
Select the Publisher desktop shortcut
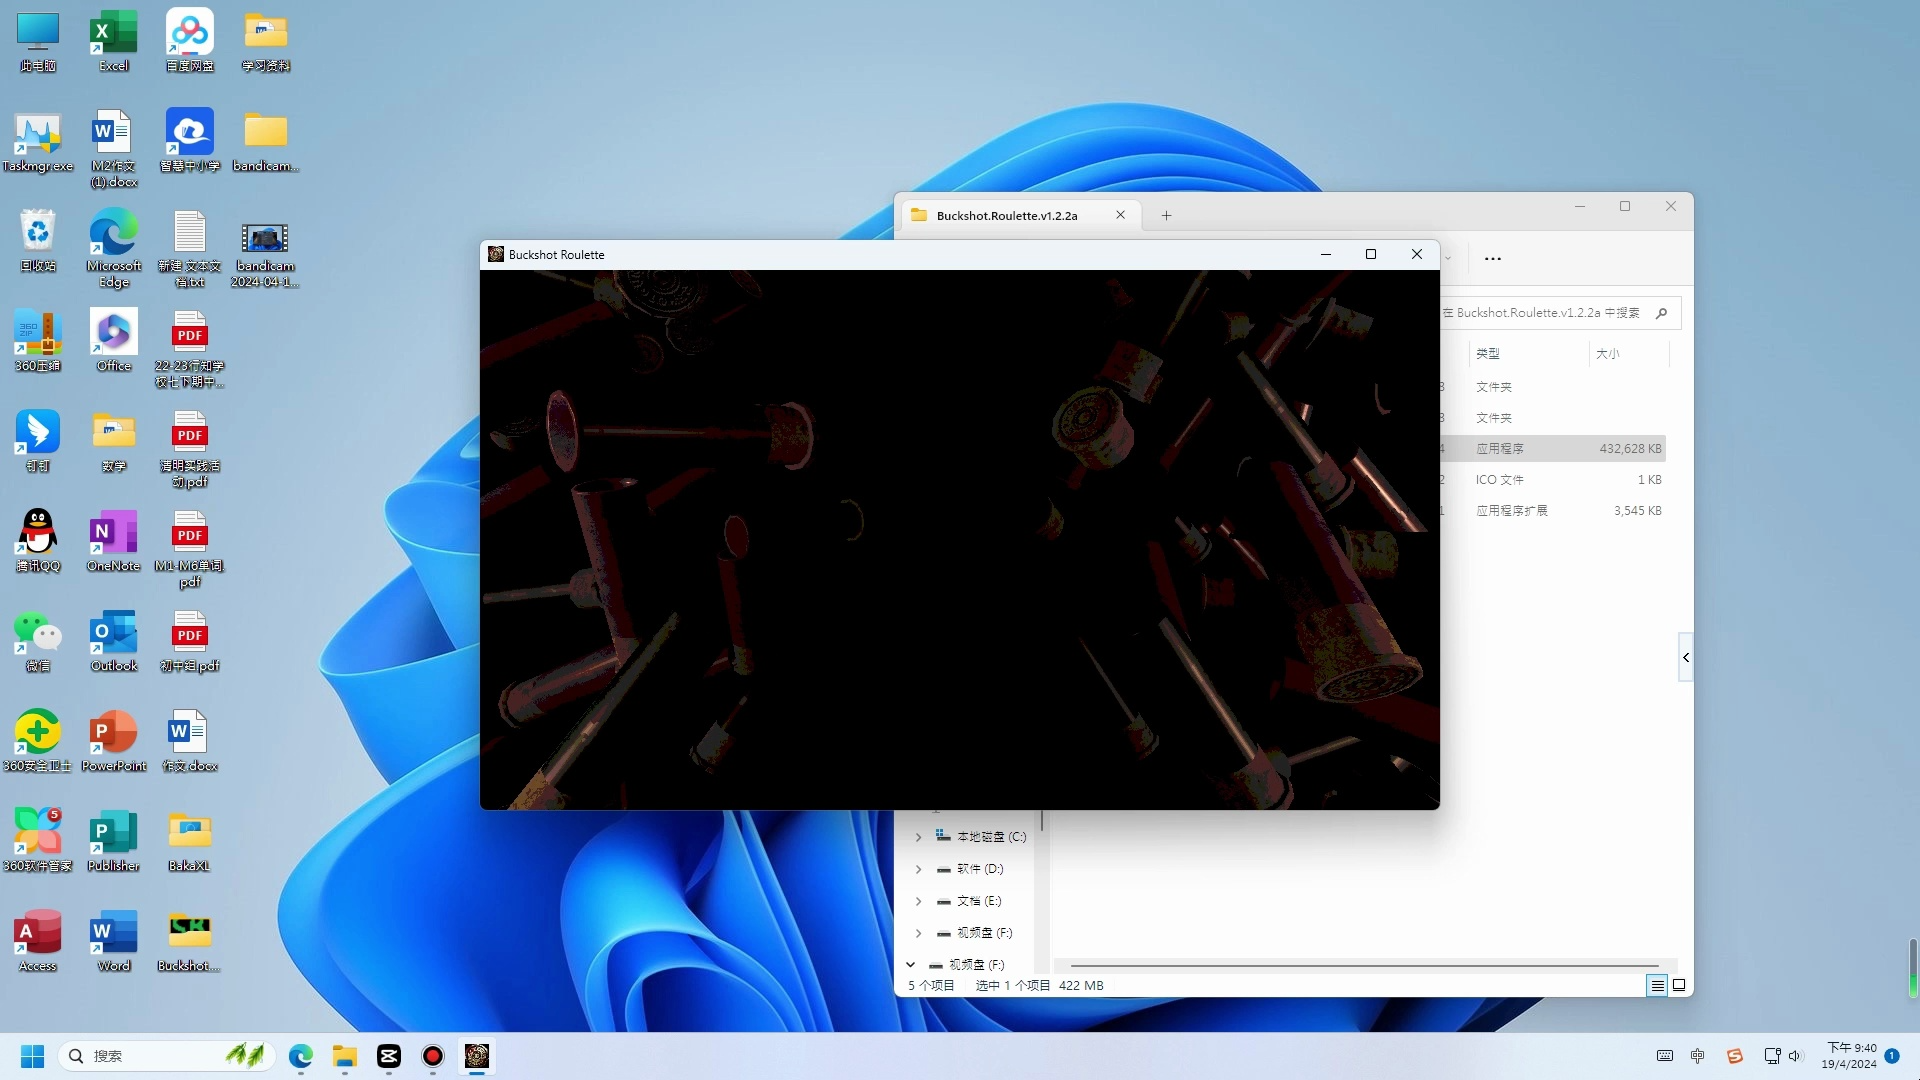[x=114, y=841]
